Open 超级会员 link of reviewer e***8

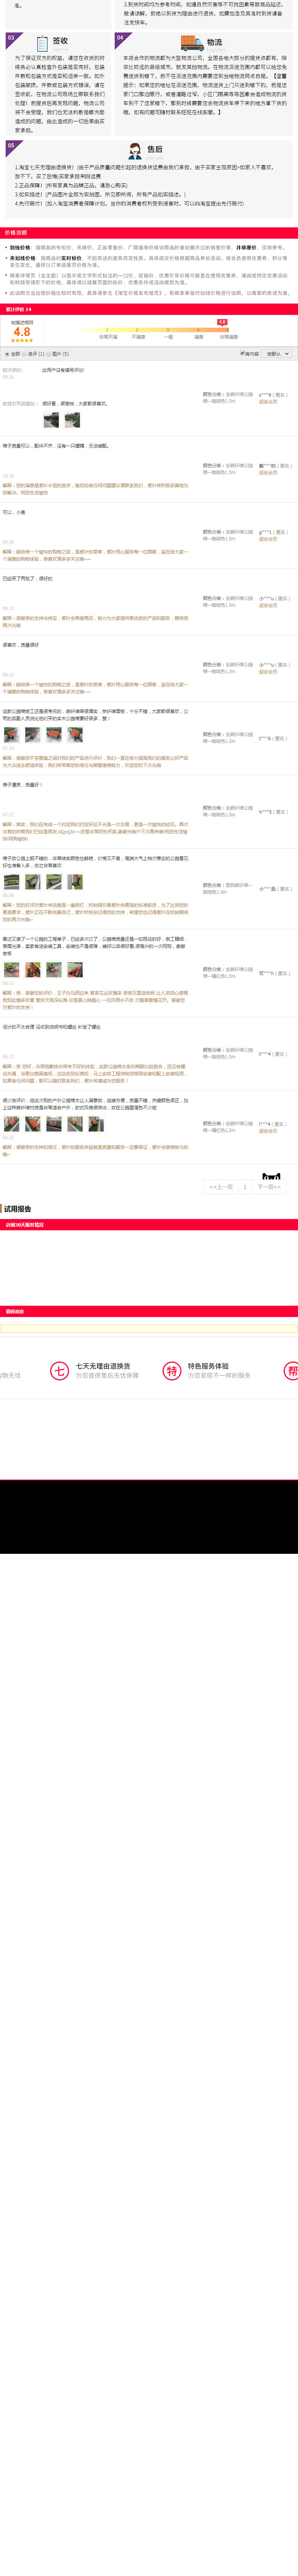click(268, 401)
